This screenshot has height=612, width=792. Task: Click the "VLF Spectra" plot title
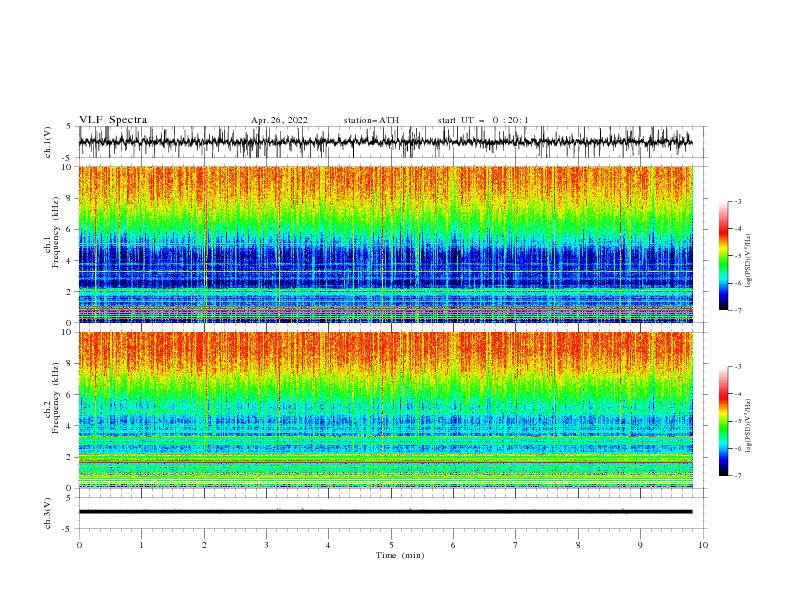[113, 120]
